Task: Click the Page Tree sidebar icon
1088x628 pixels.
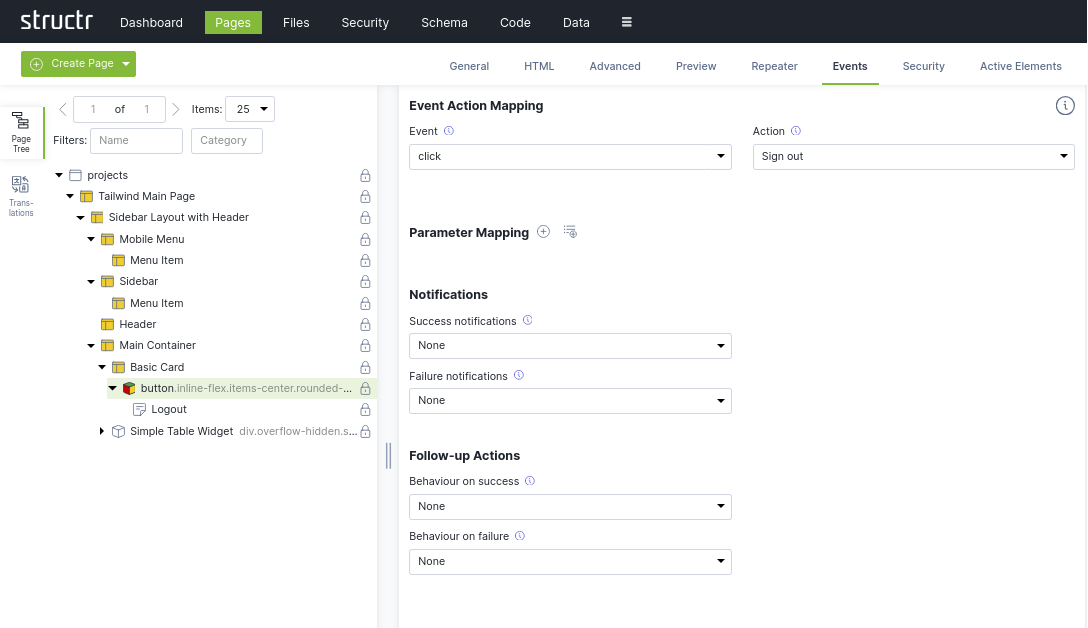Action: point(21,132)
